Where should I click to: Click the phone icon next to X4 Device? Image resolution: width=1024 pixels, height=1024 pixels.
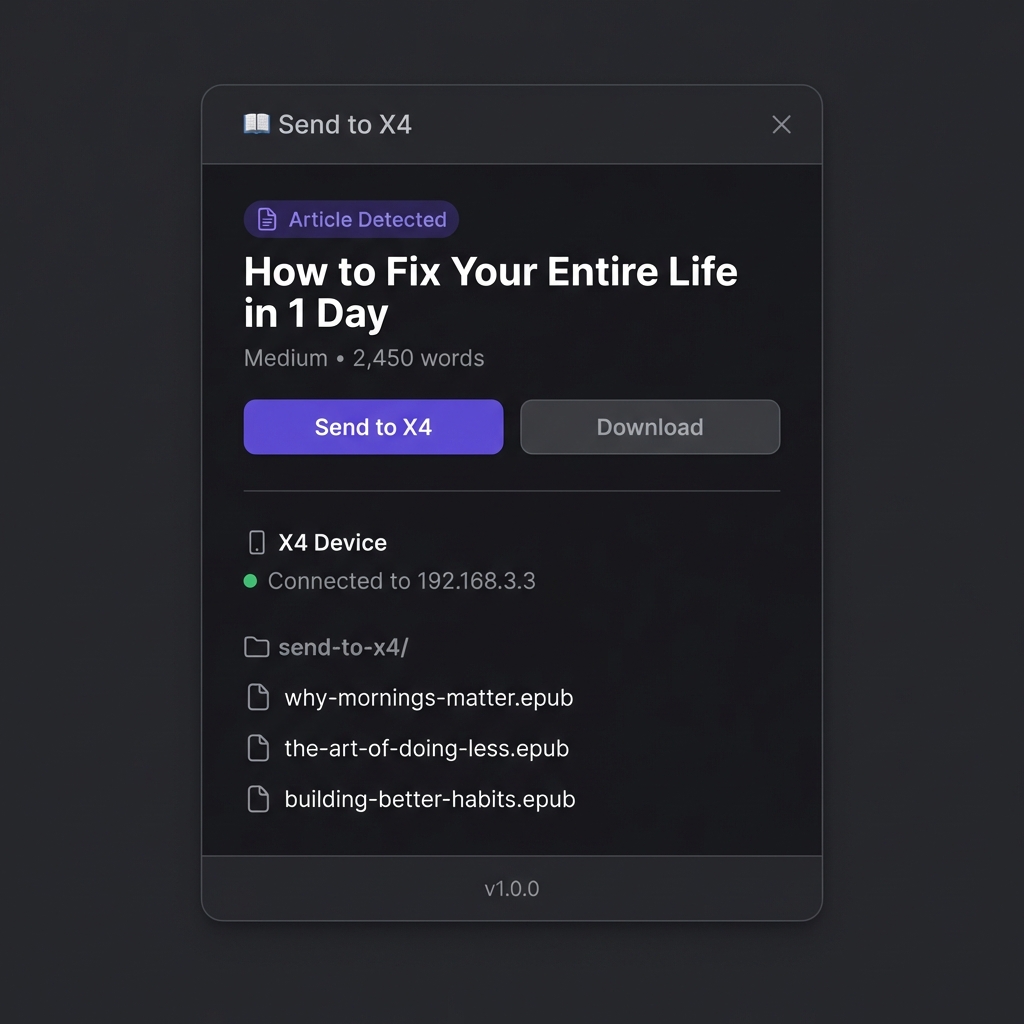click(256, 542)
